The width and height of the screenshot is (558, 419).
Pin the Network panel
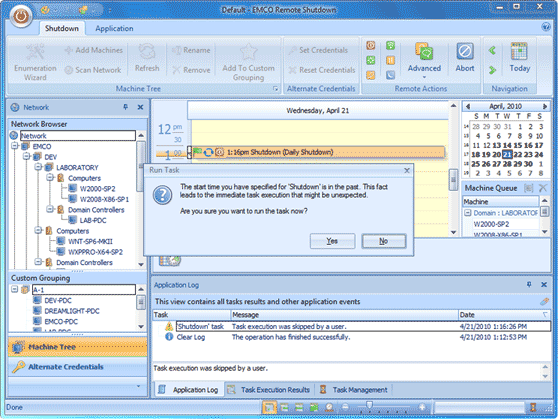tap(125, 107)
